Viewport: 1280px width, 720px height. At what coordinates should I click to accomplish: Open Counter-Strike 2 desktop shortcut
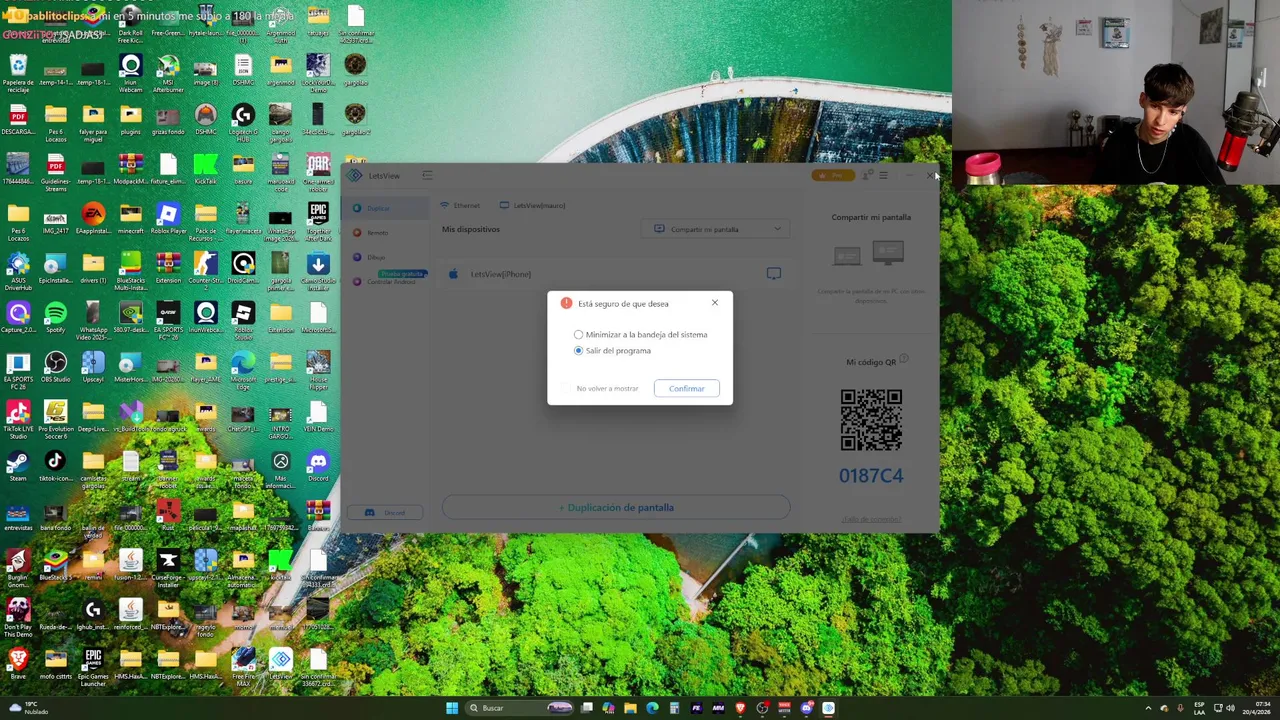pyautogui.click(x=205, y=268)
